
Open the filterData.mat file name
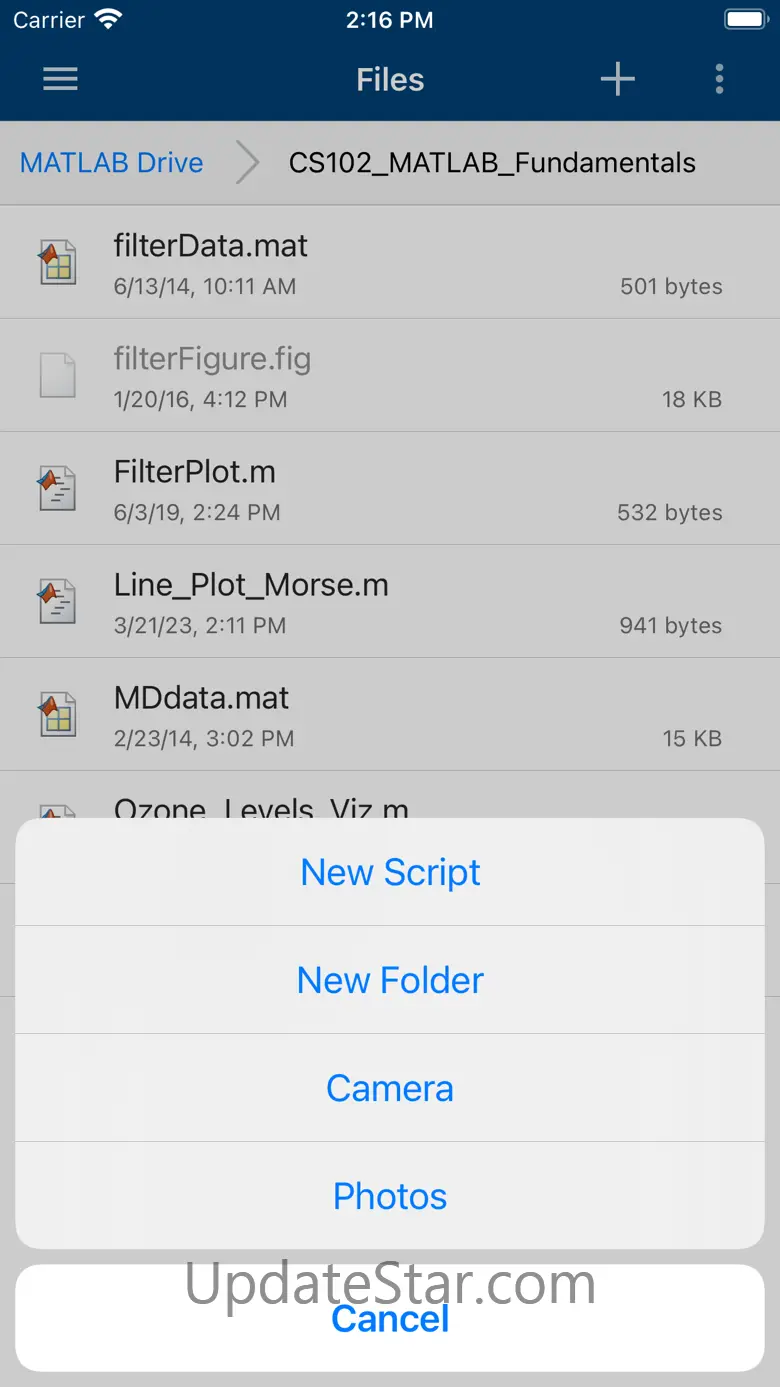[211, 246]
